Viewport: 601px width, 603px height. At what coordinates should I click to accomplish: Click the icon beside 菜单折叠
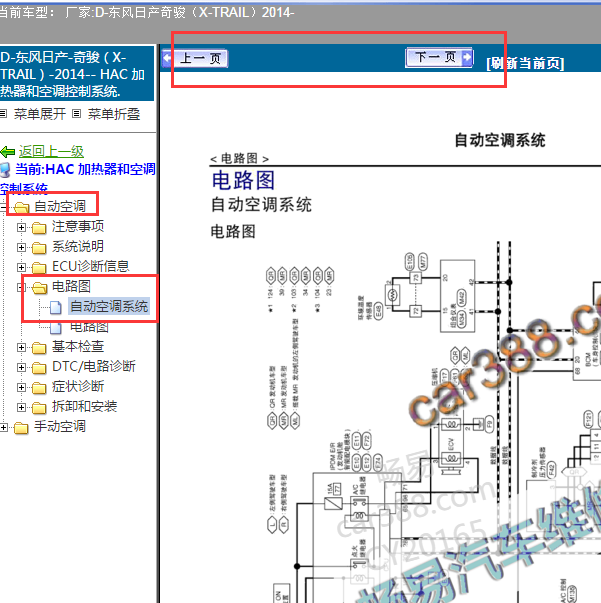[77, 113]
